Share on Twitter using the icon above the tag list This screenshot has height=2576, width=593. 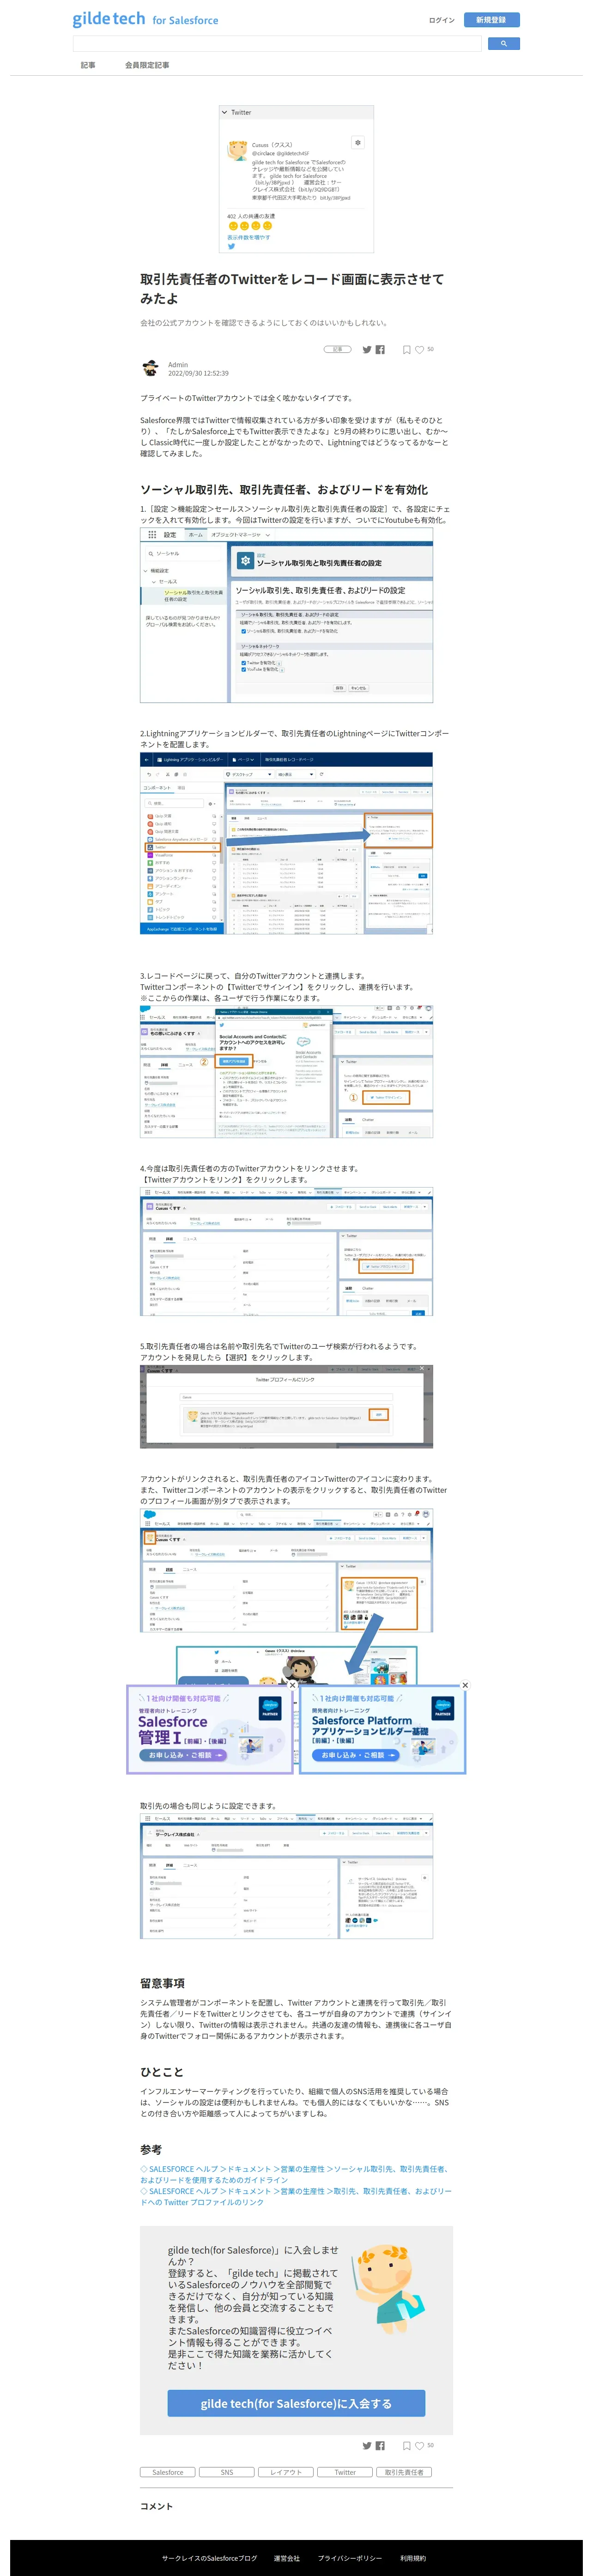(367, 2446)
